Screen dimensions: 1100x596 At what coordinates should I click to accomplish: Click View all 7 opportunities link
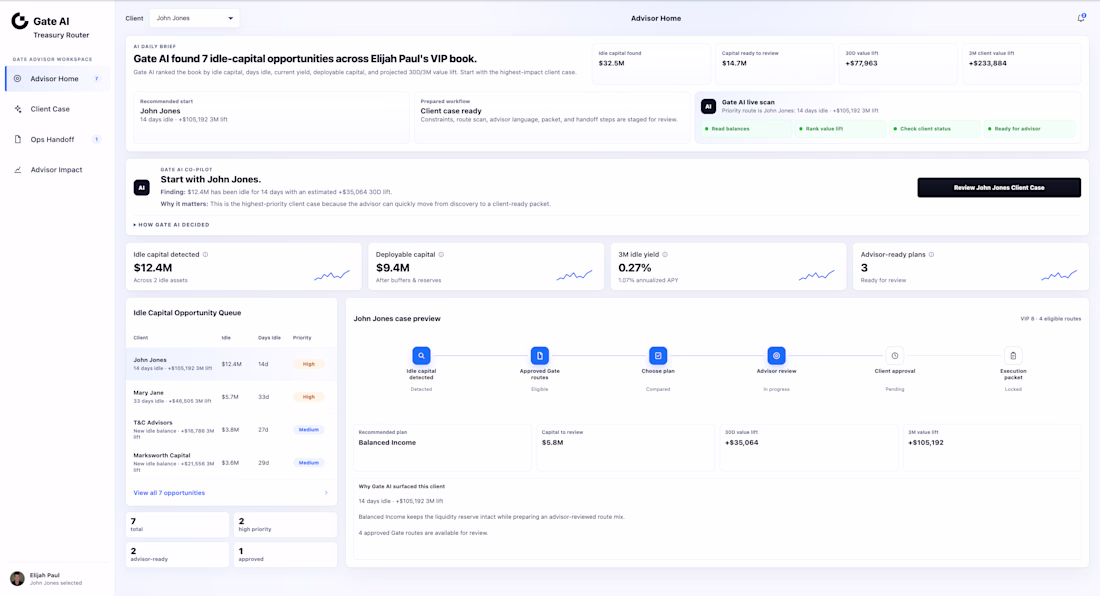click(x=169, y=493)
